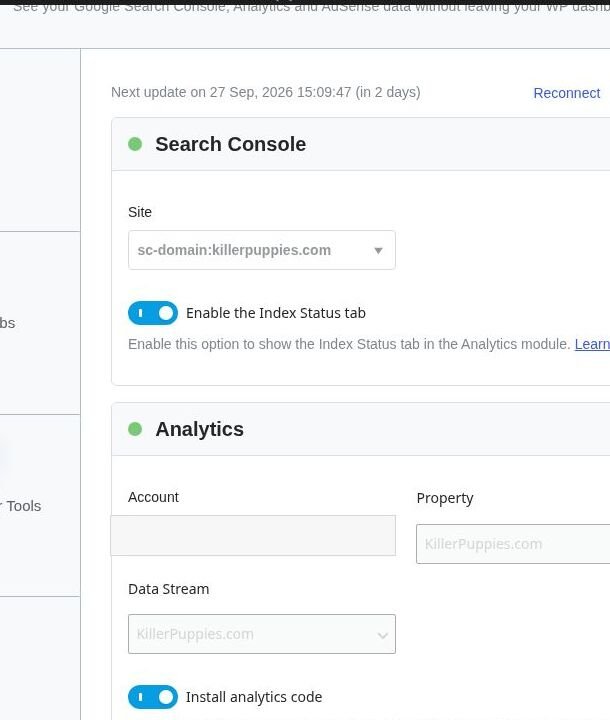The width and height of the screenshot is (610, 720).
Task: Click the Site field label
Action: [140, 212]
